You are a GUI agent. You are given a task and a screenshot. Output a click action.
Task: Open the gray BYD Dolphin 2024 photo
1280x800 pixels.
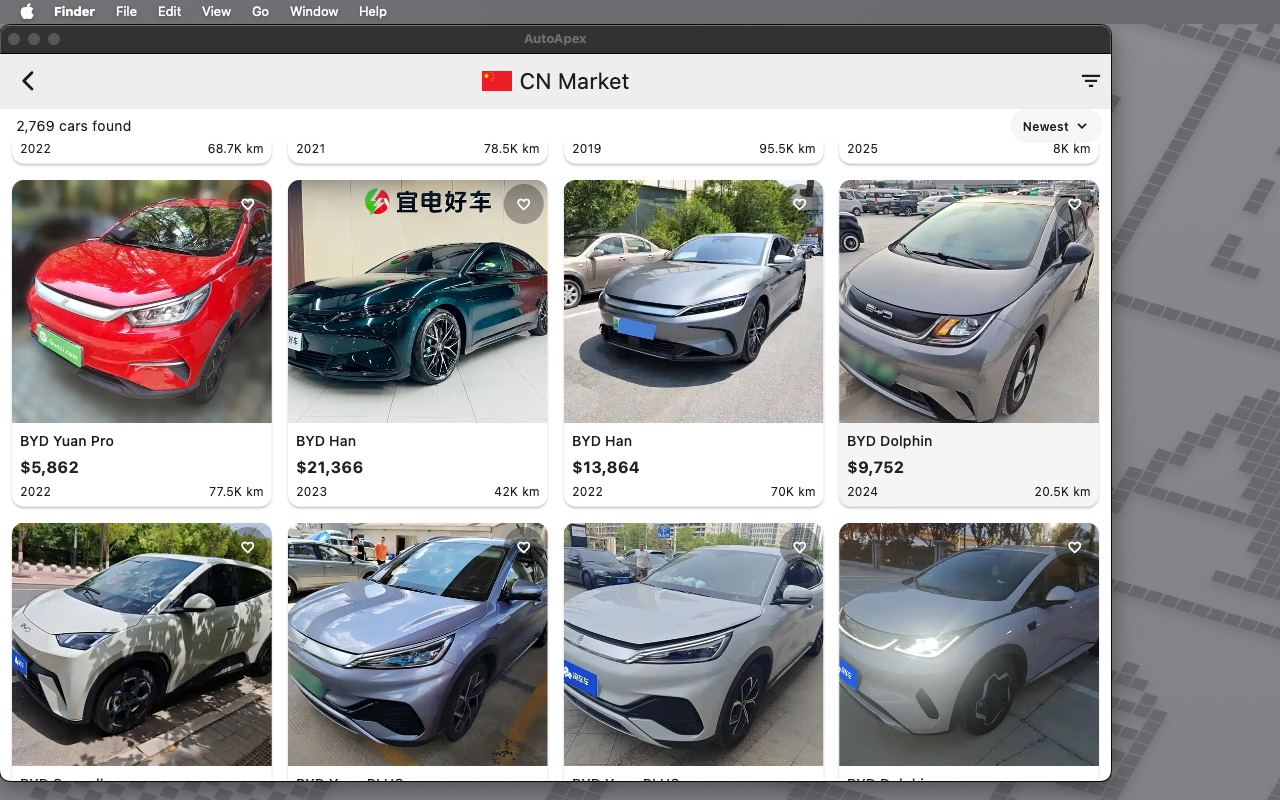(x=969, y=301)
